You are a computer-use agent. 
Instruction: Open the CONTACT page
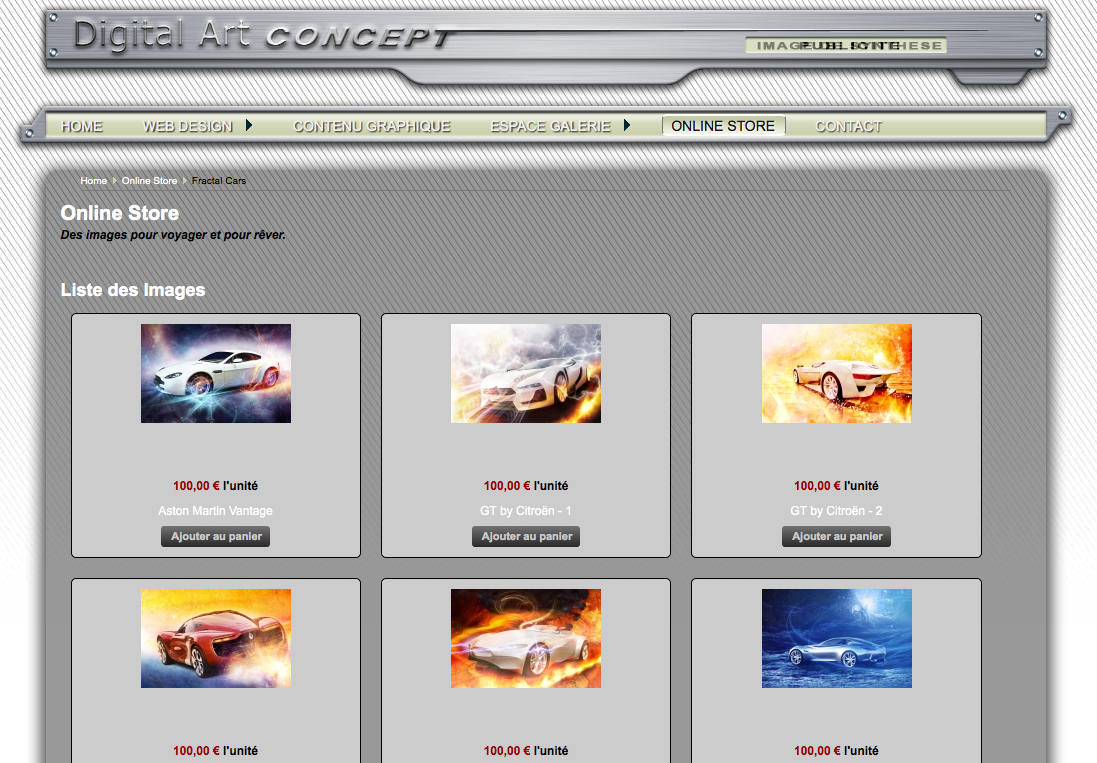click(x=849, y=127)
